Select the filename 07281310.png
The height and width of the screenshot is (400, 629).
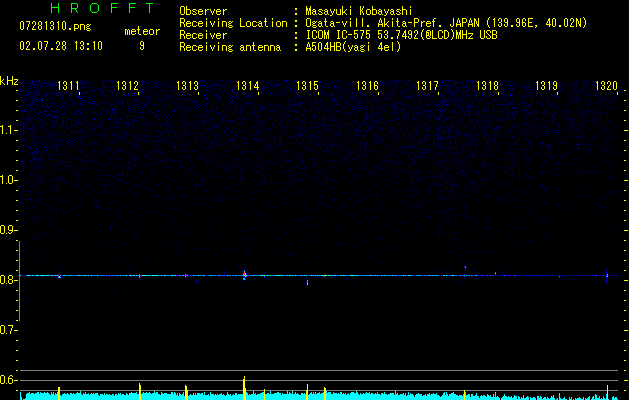[55, 27]
